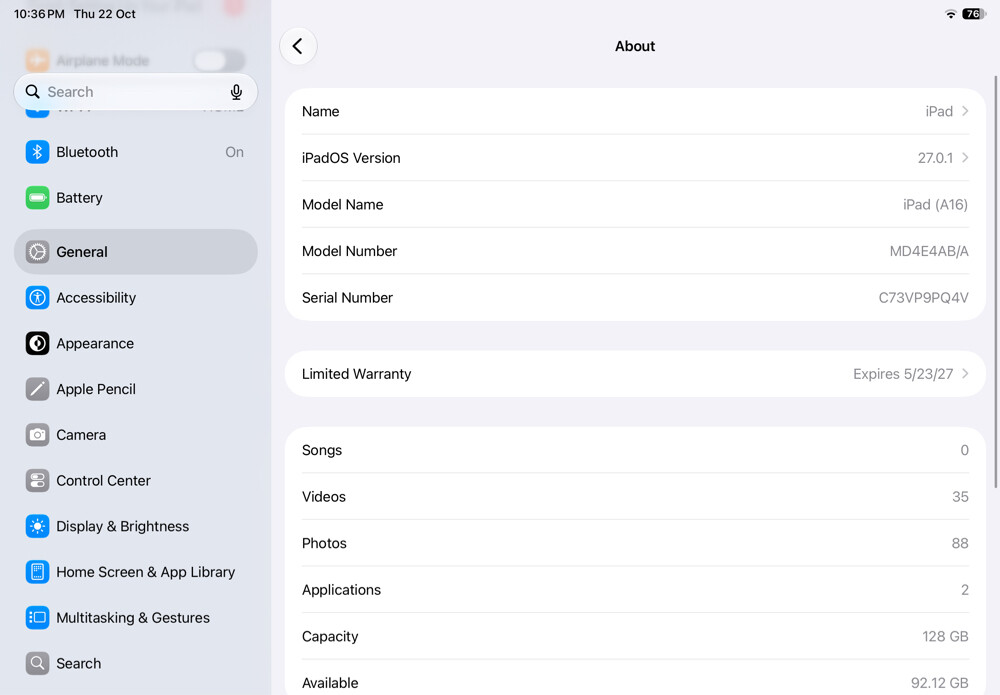
Task: Open Home Screen & App Library settings
Action: tap(136, 572)
